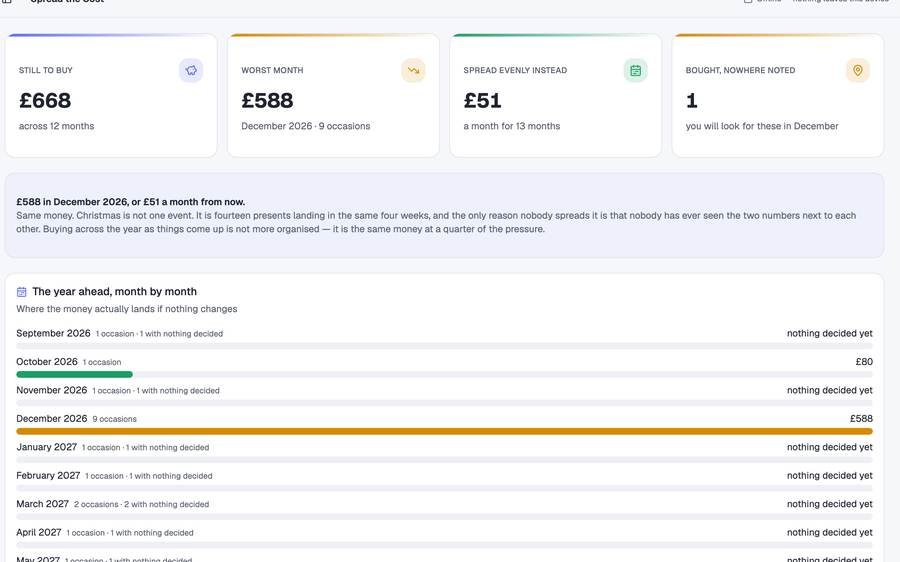The image size is (900, 562).
Task: Click the BOUGHT, NOWHERE NOTED label
Action: (x=740, y=70)
